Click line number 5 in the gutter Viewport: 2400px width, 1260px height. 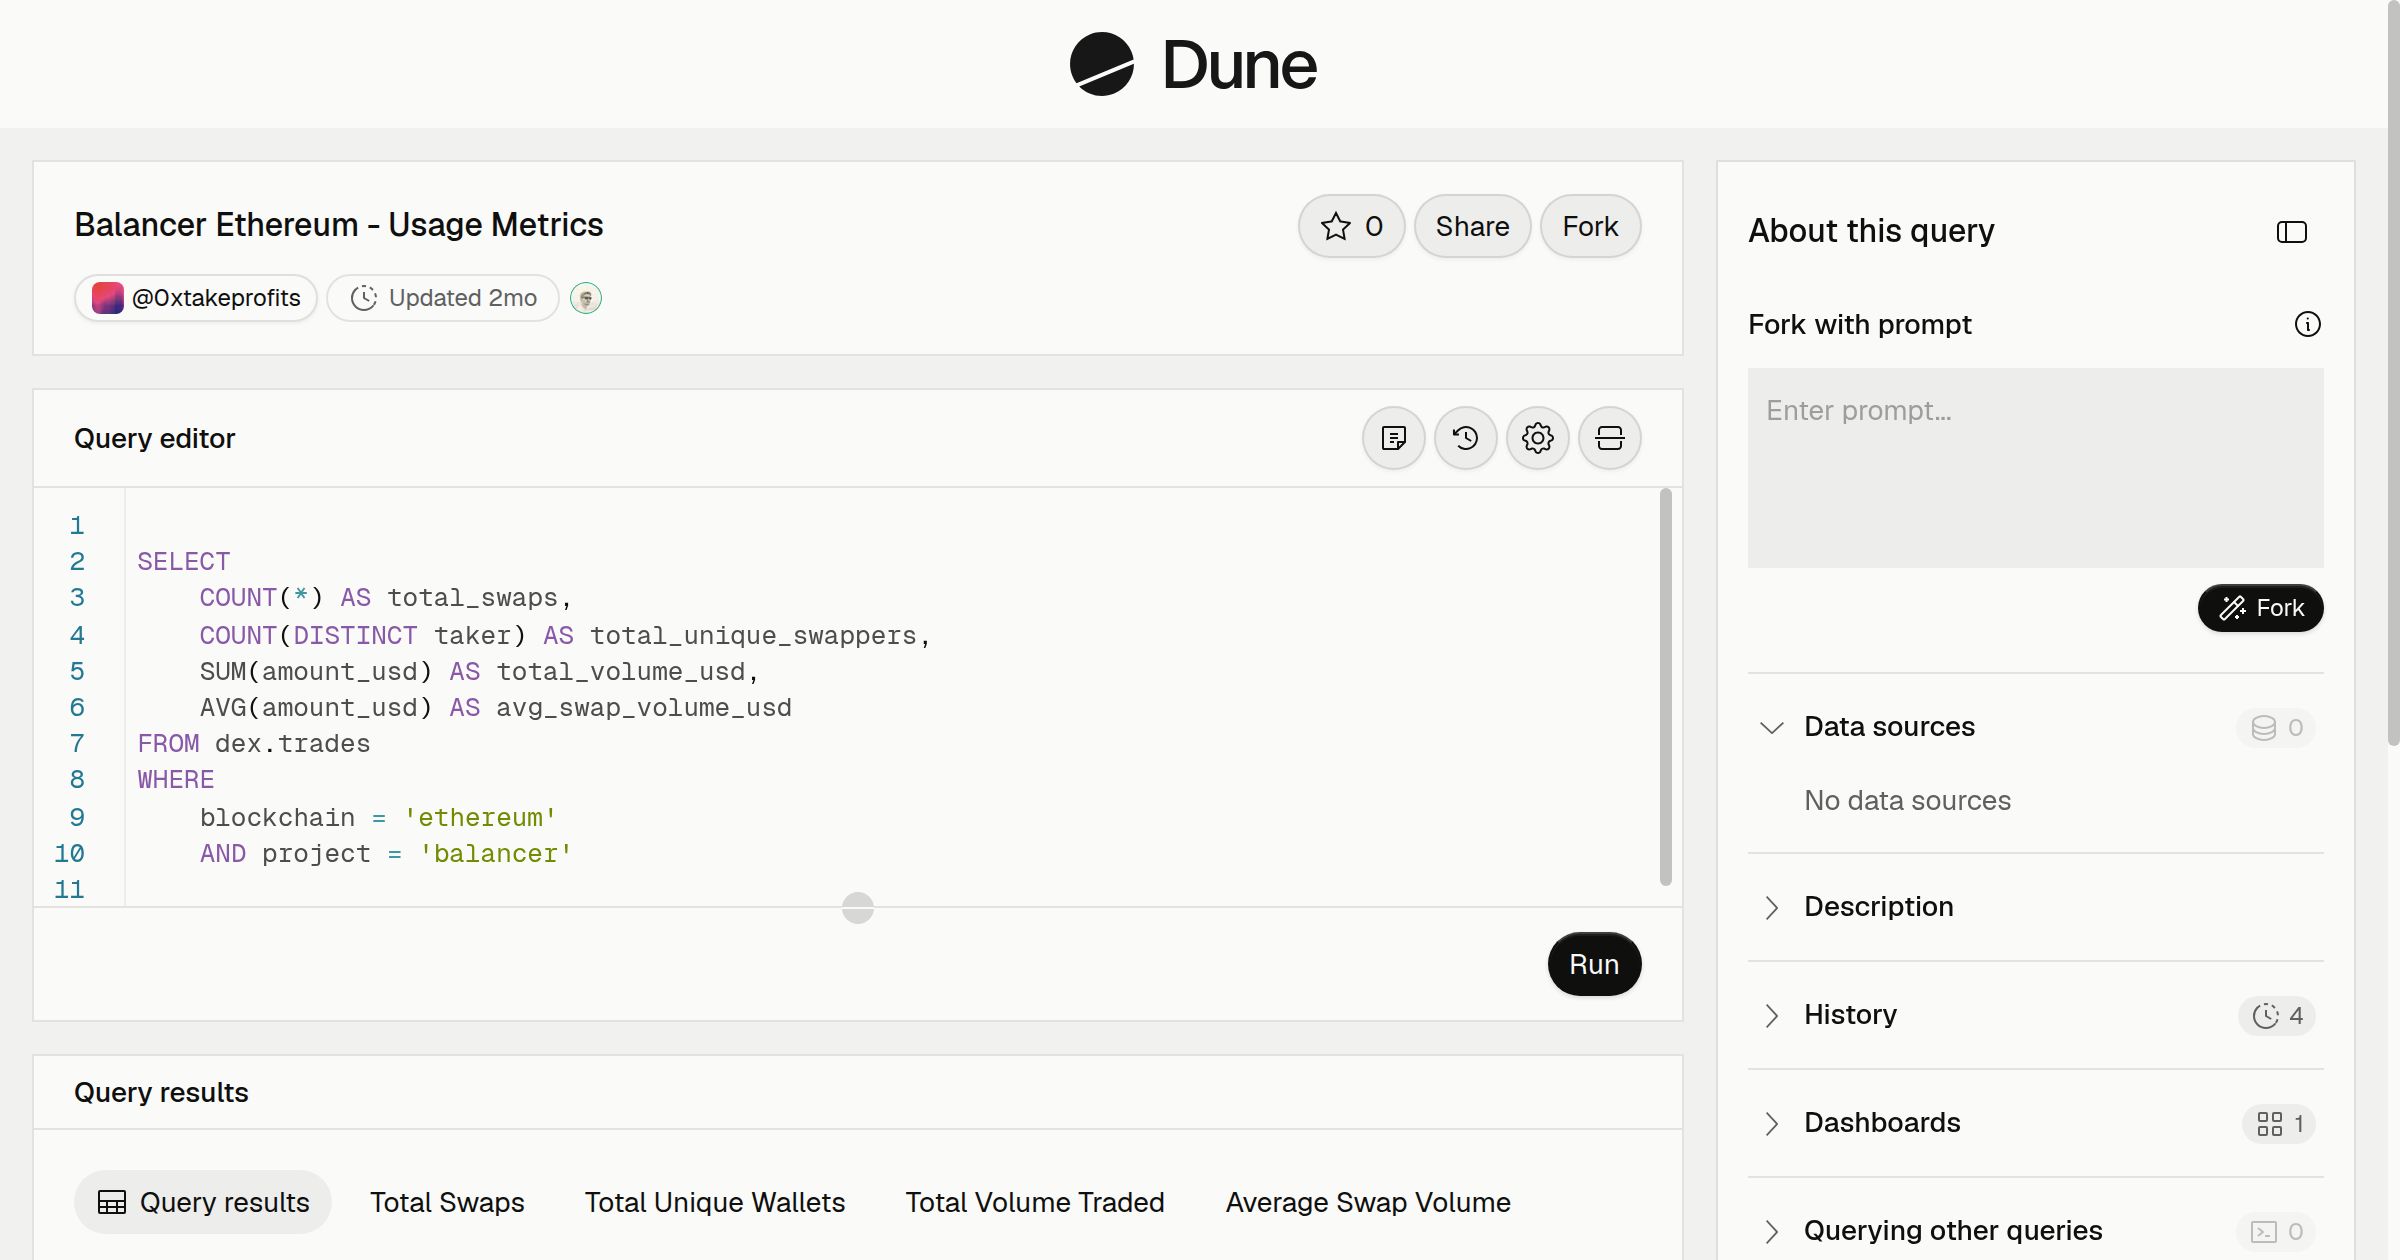[x=77, y=672]
